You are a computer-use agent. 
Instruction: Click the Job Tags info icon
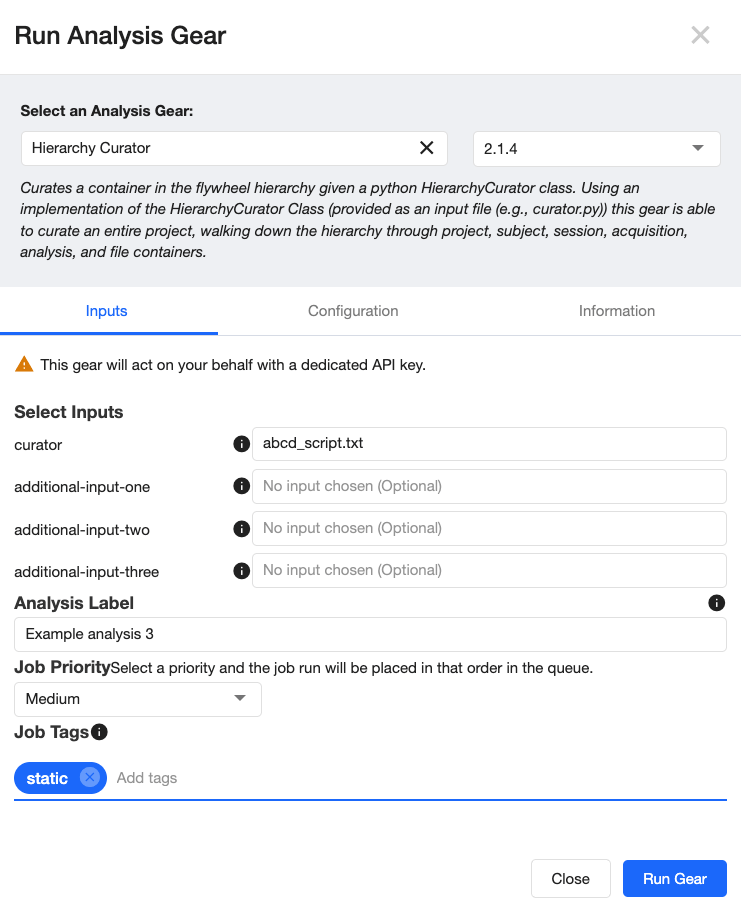[x=99, y=732]
